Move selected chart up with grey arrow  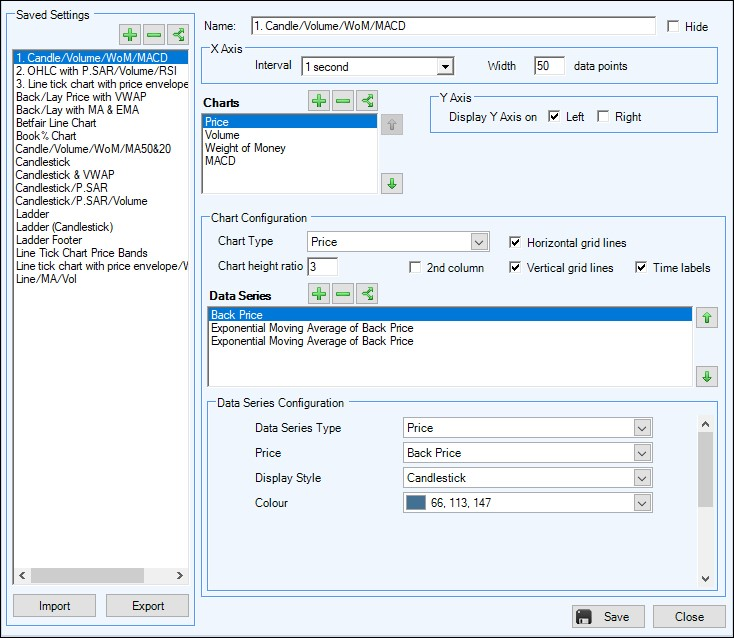392,125
